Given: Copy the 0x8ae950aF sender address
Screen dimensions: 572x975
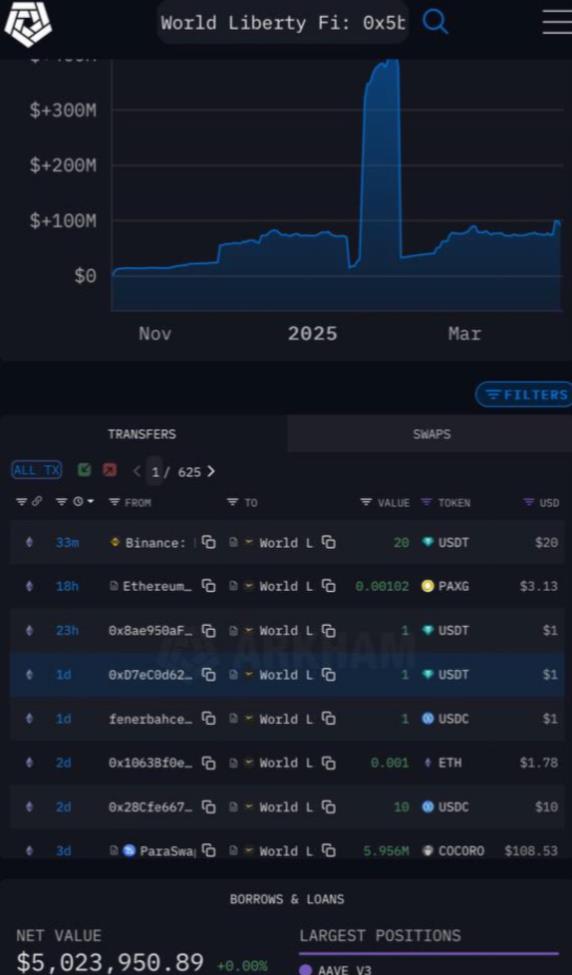Looking at the screenshot, I should [208, 631].
